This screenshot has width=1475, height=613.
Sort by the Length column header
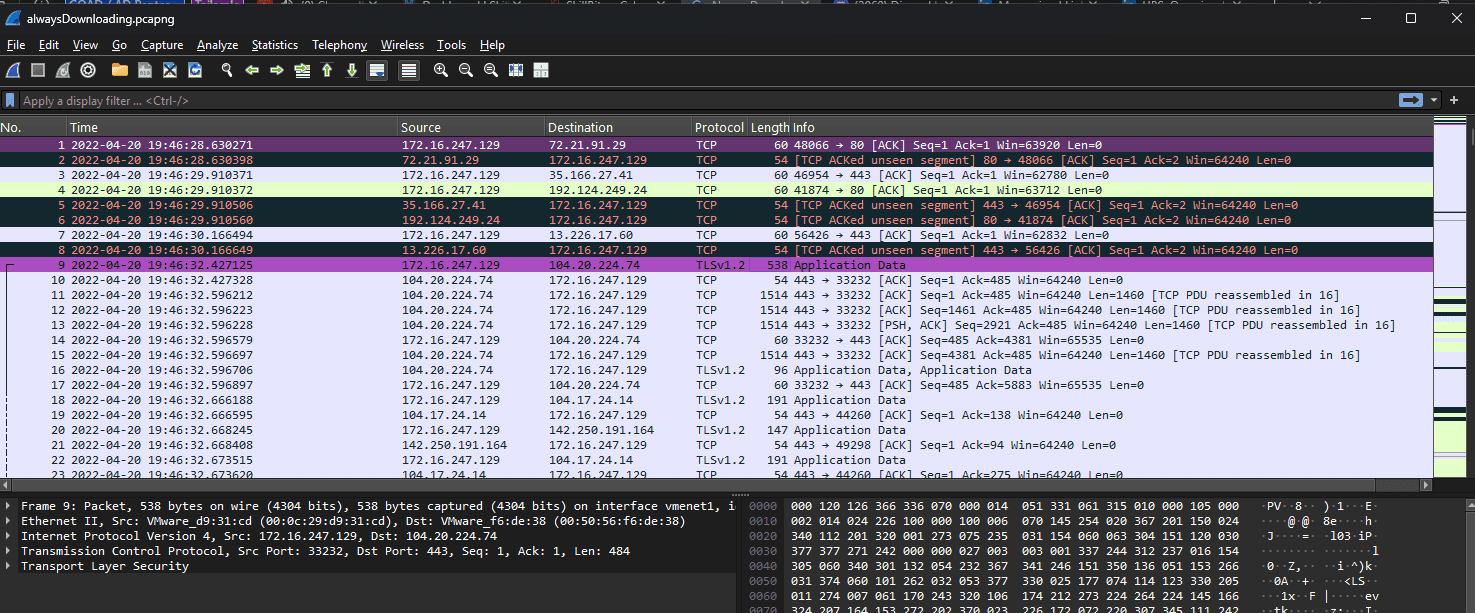(769, 127)
